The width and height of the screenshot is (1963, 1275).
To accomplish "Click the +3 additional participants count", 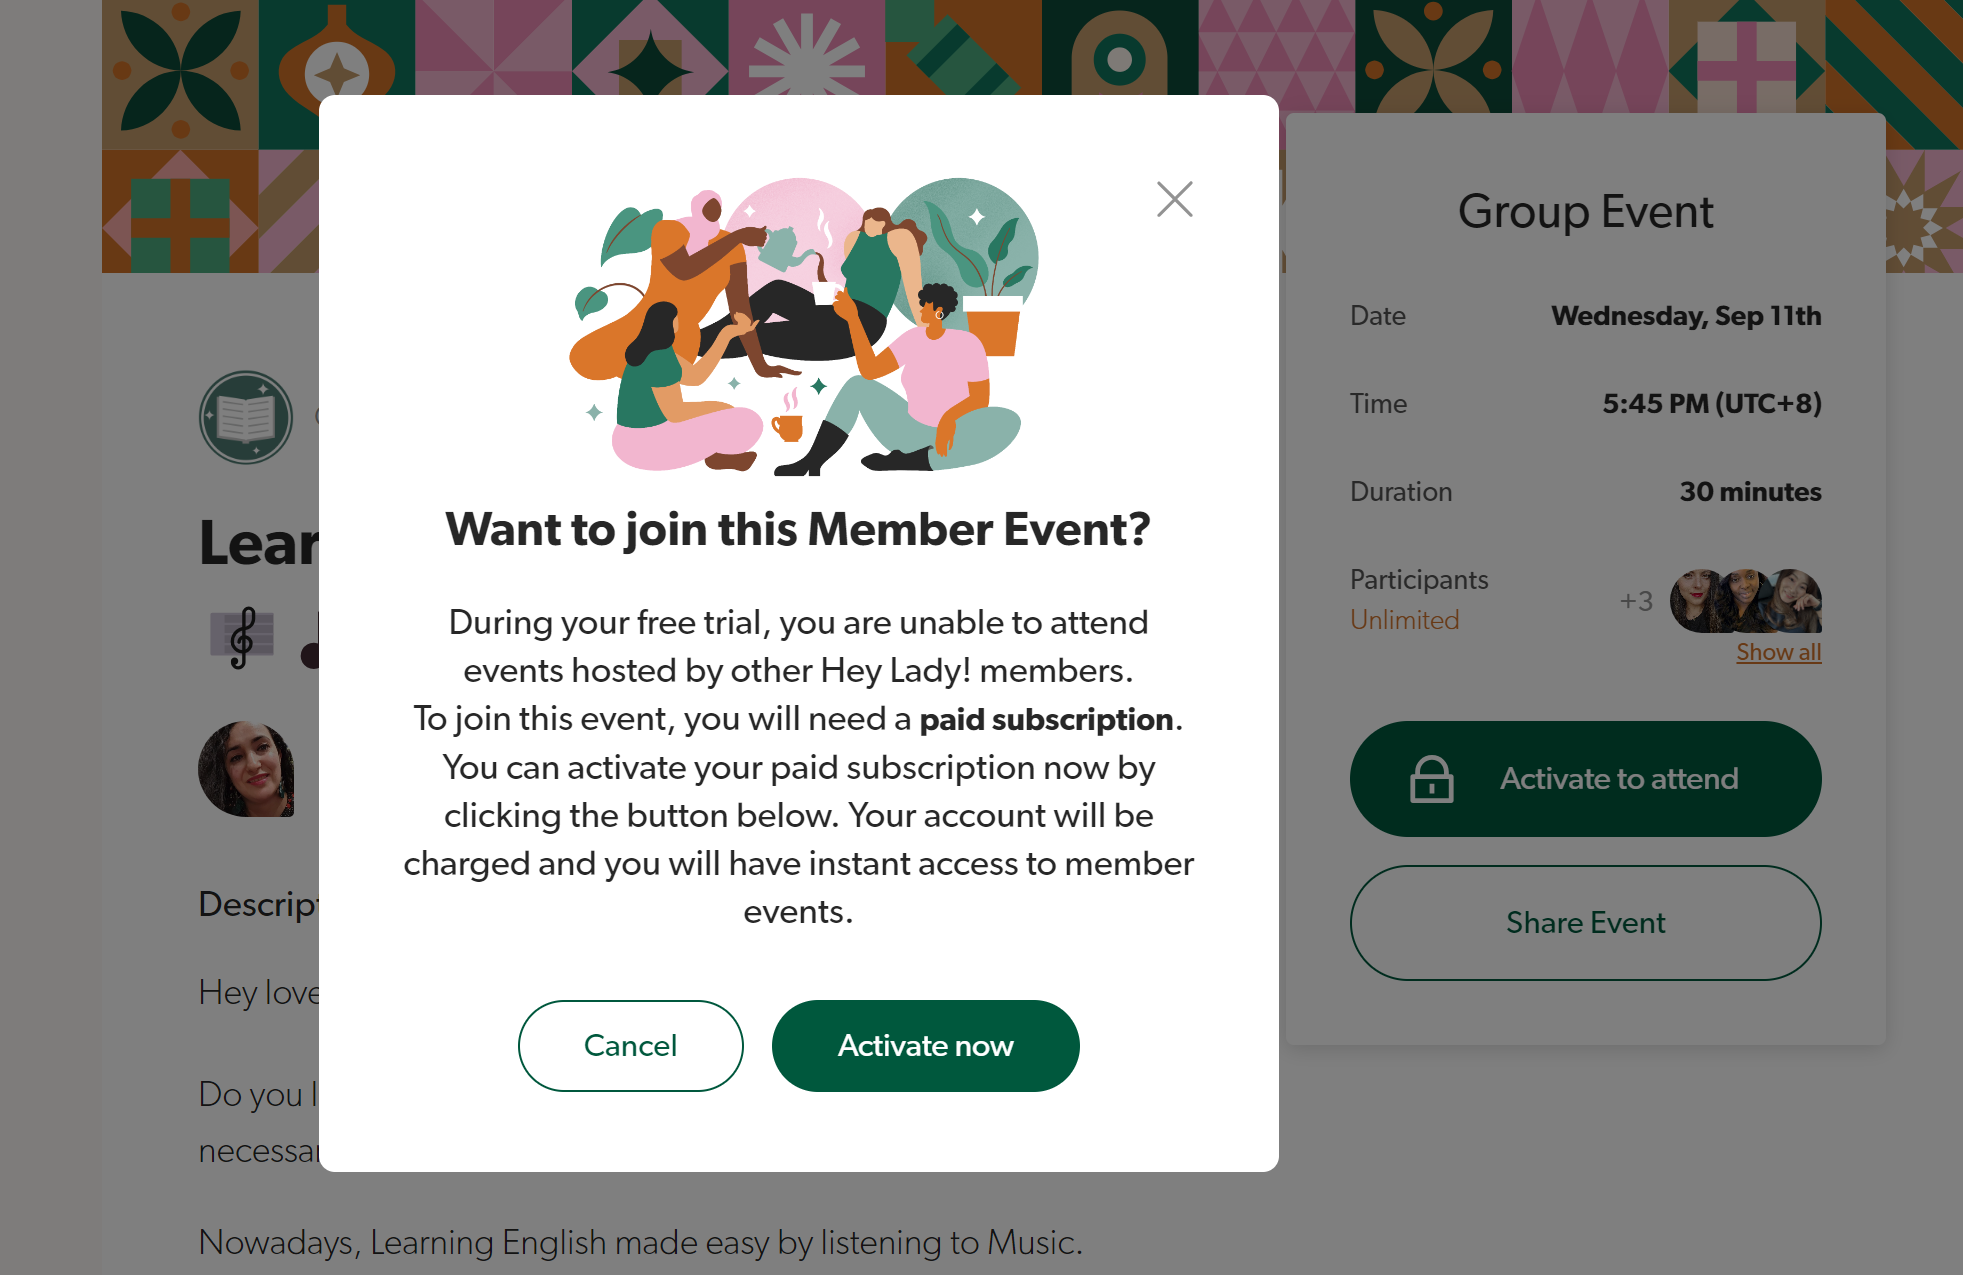I will tap(1636, 601).
